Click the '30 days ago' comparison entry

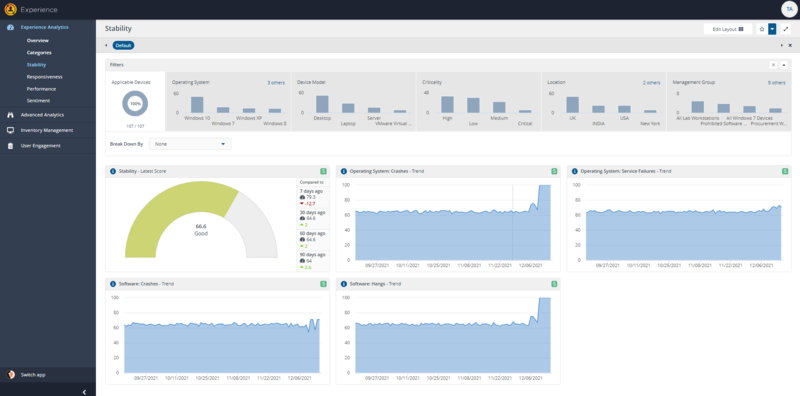(312, 218)
